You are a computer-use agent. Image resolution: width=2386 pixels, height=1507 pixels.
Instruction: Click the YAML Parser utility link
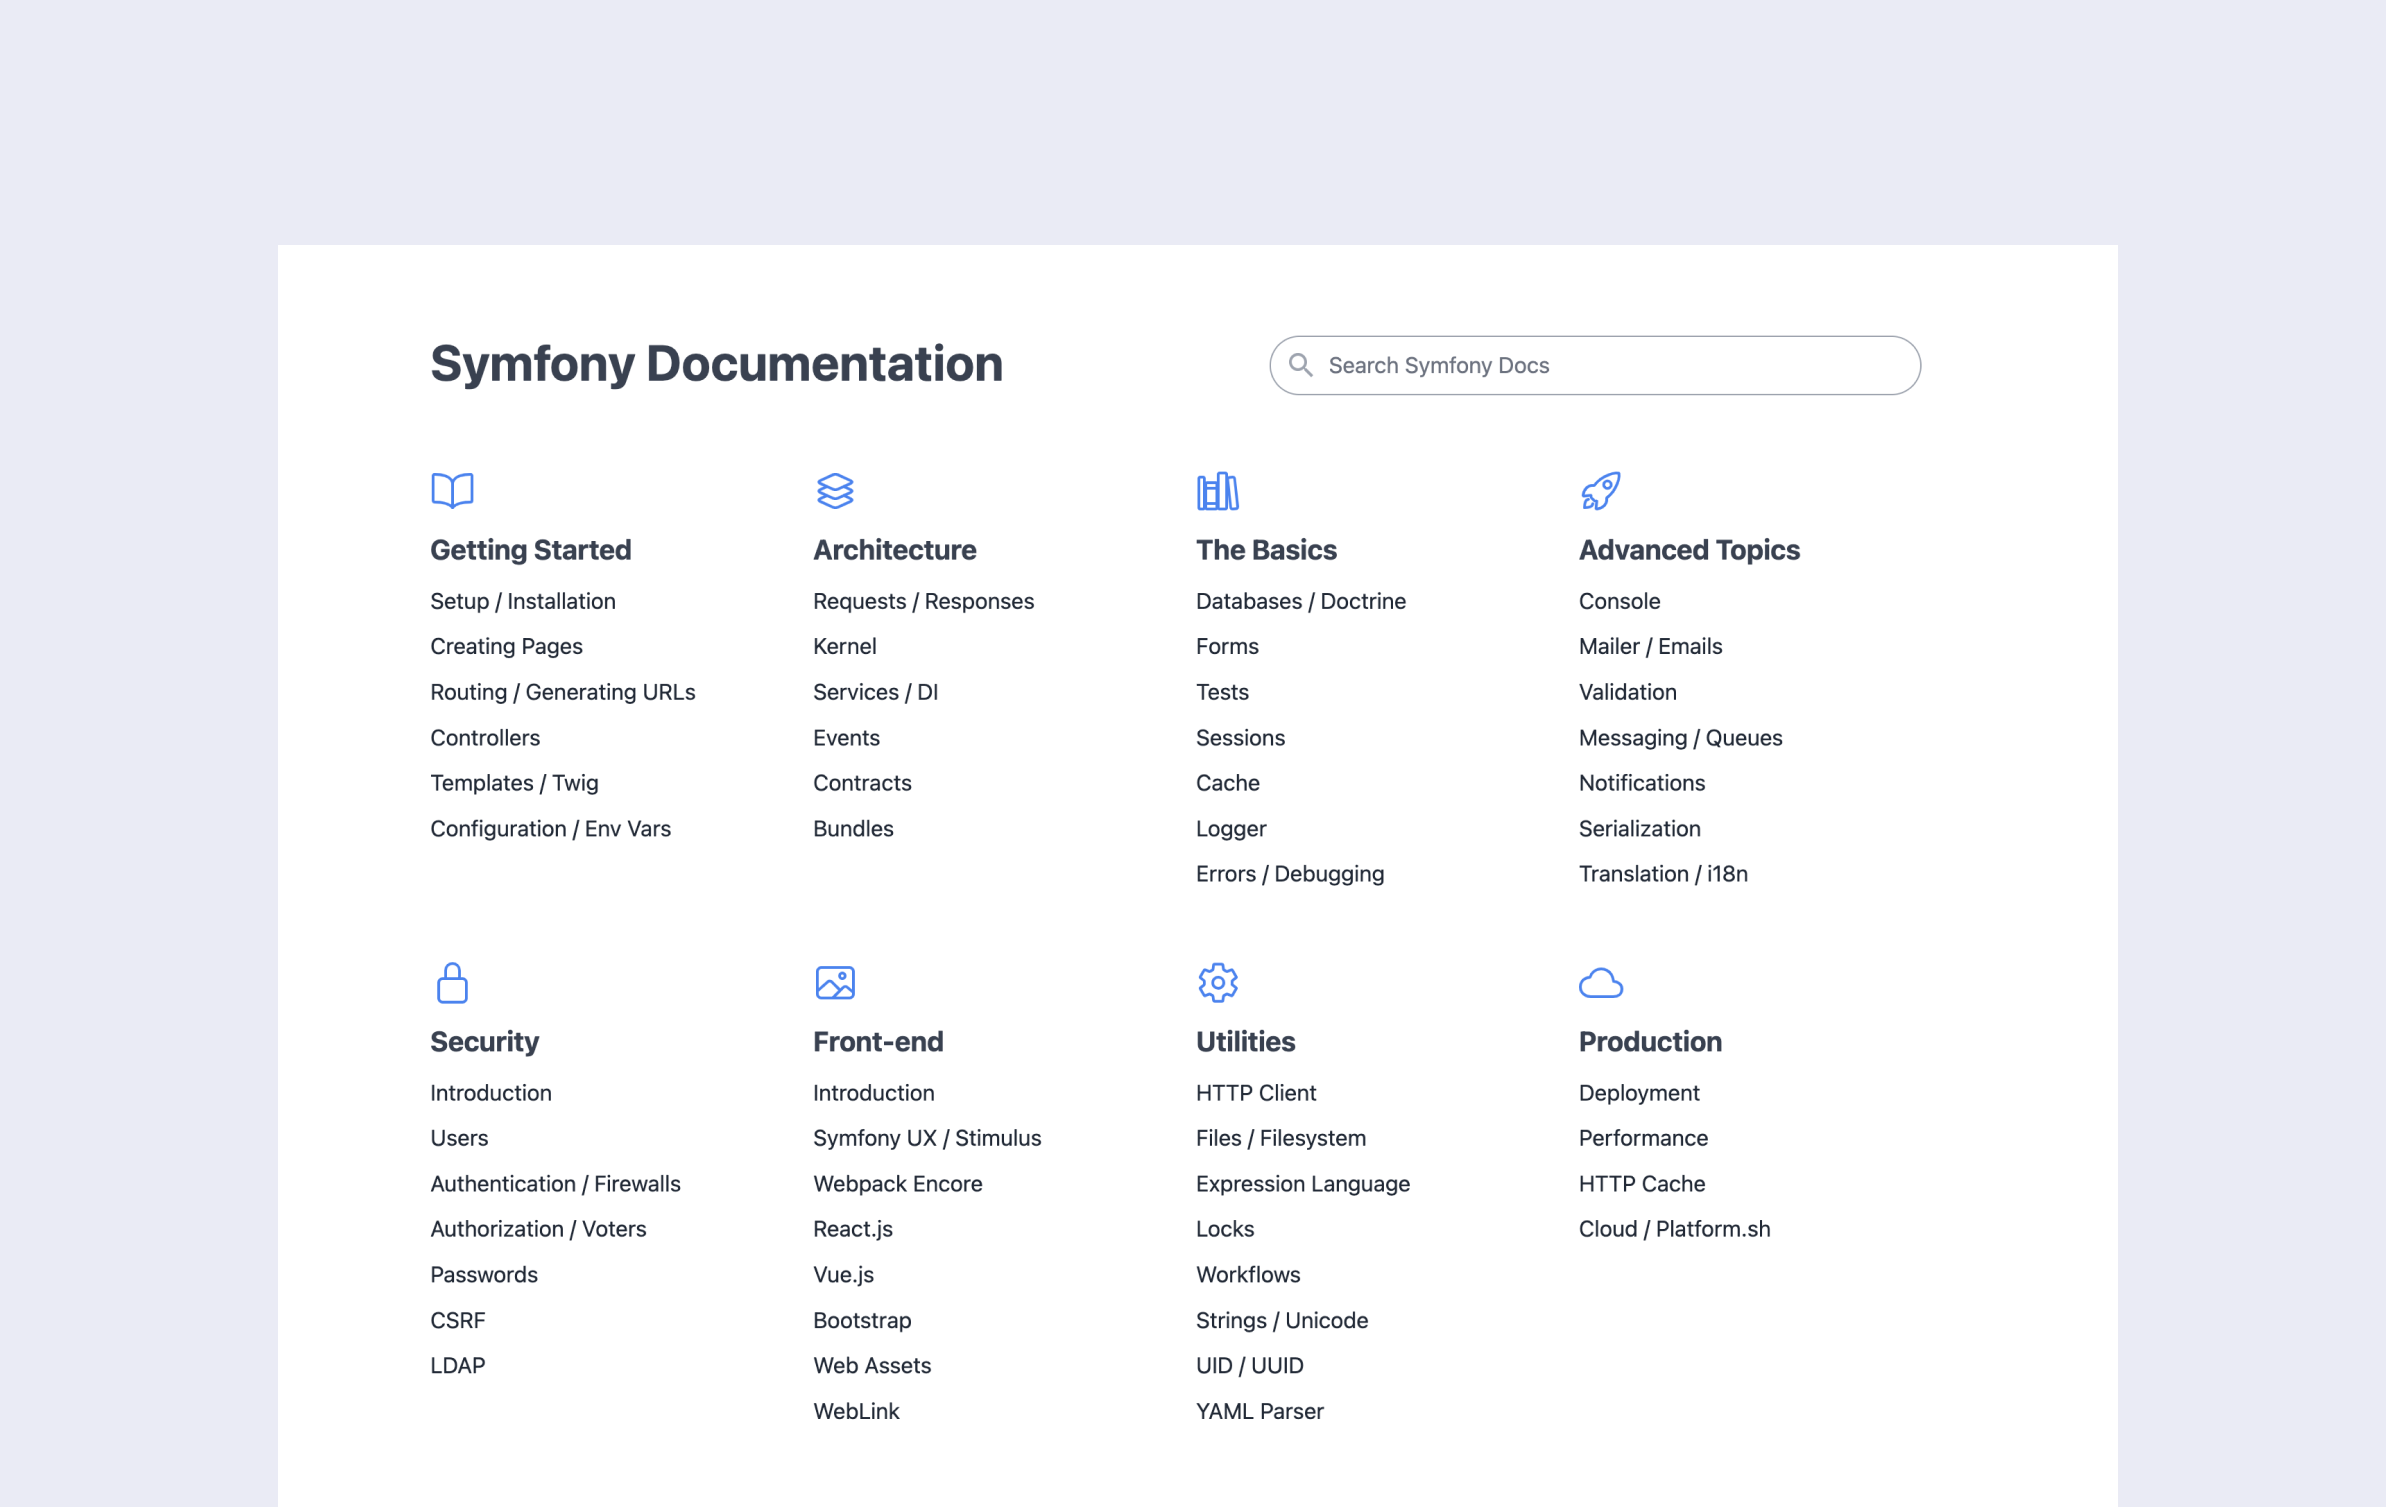coord(1260,1410)
